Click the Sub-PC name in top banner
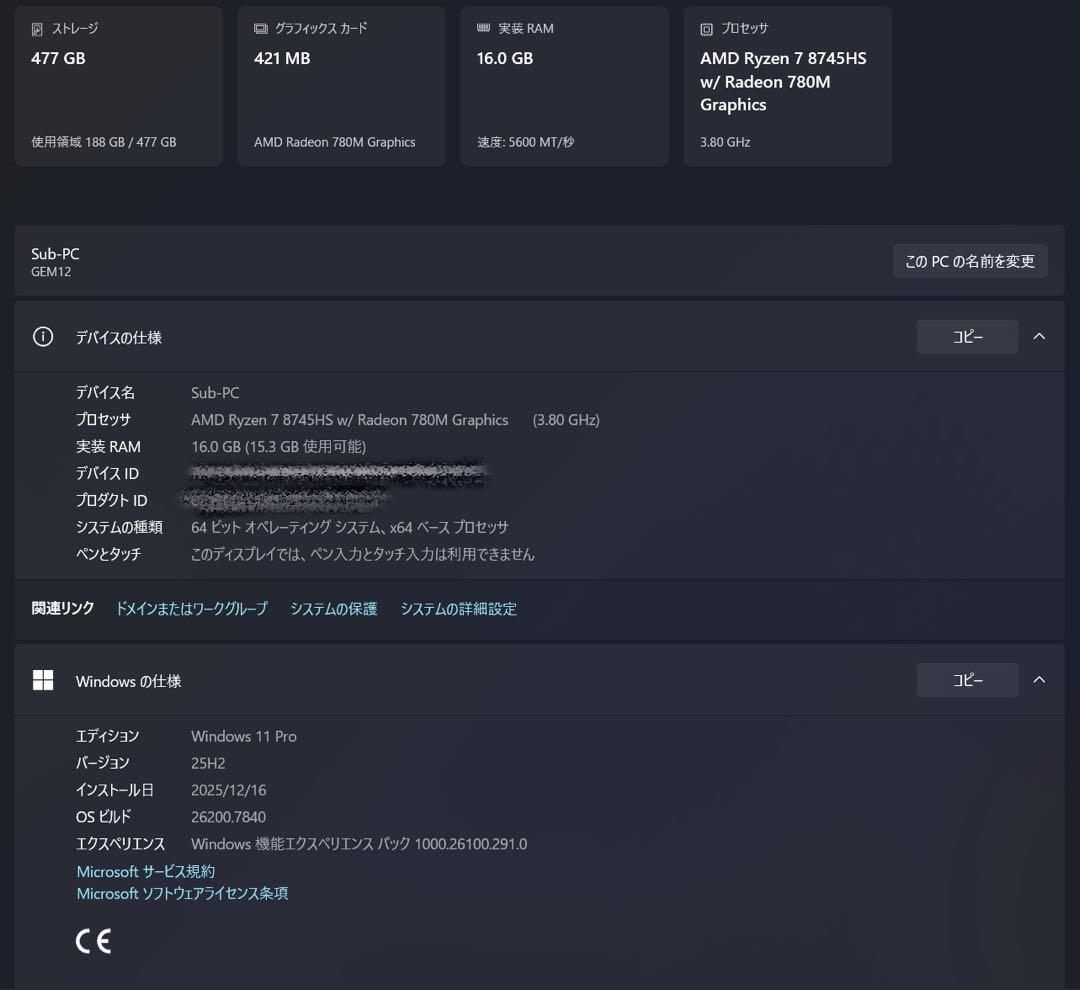The width and height of the screenshot is (1080, 990). pyautogui.click(x=55, y=254)
